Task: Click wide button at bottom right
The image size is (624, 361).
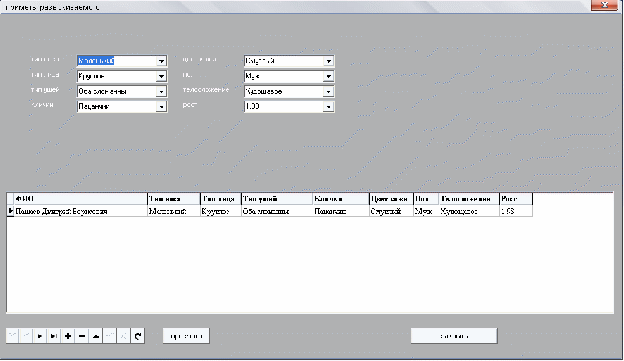Action: click(454, 336)
